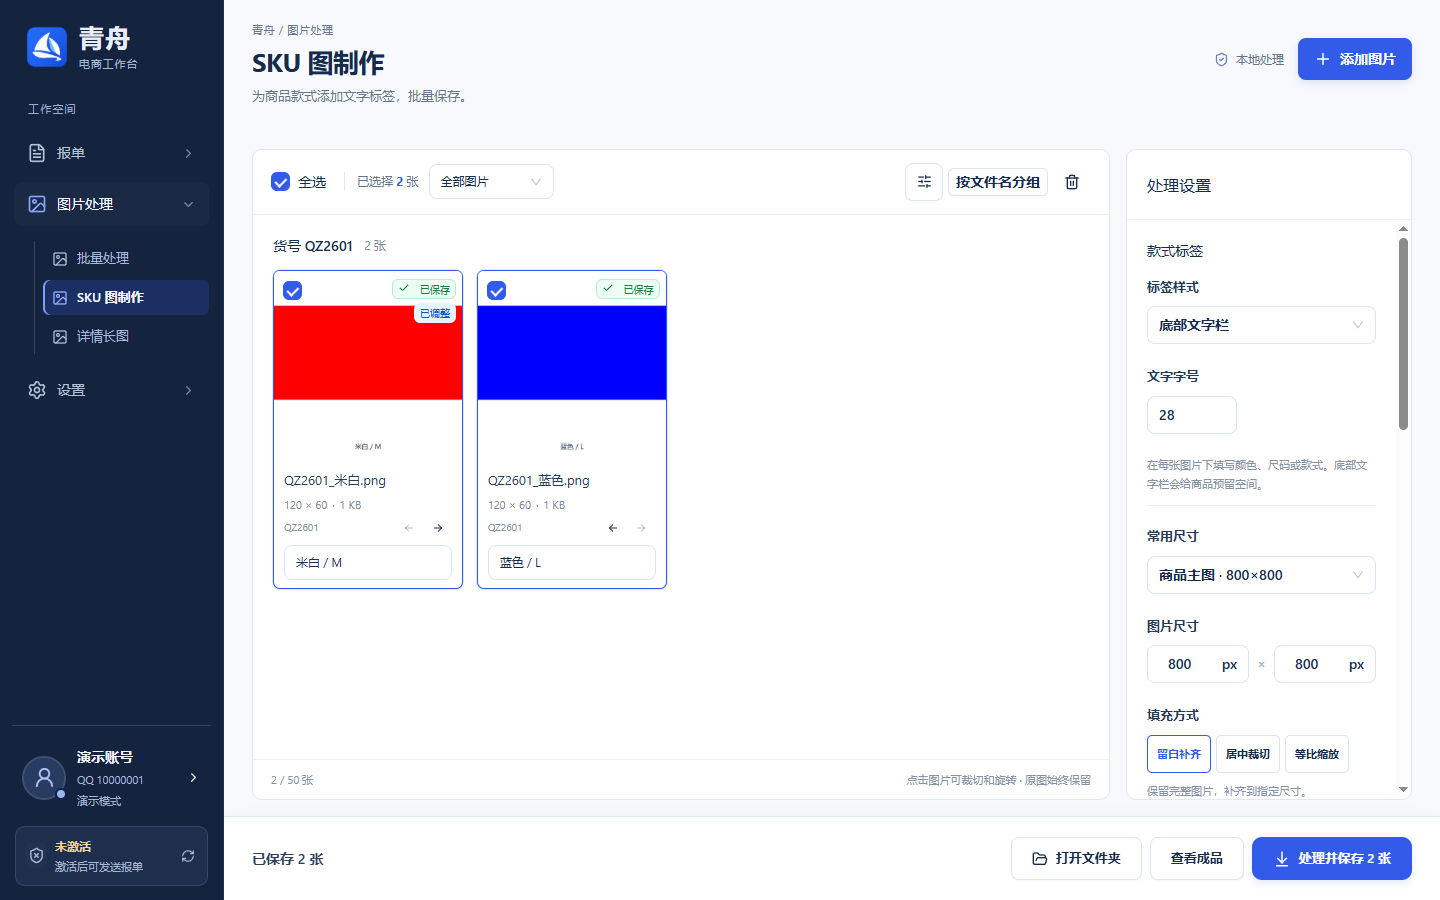Click the settings panel scroll-down arrow

[1403, 790]
